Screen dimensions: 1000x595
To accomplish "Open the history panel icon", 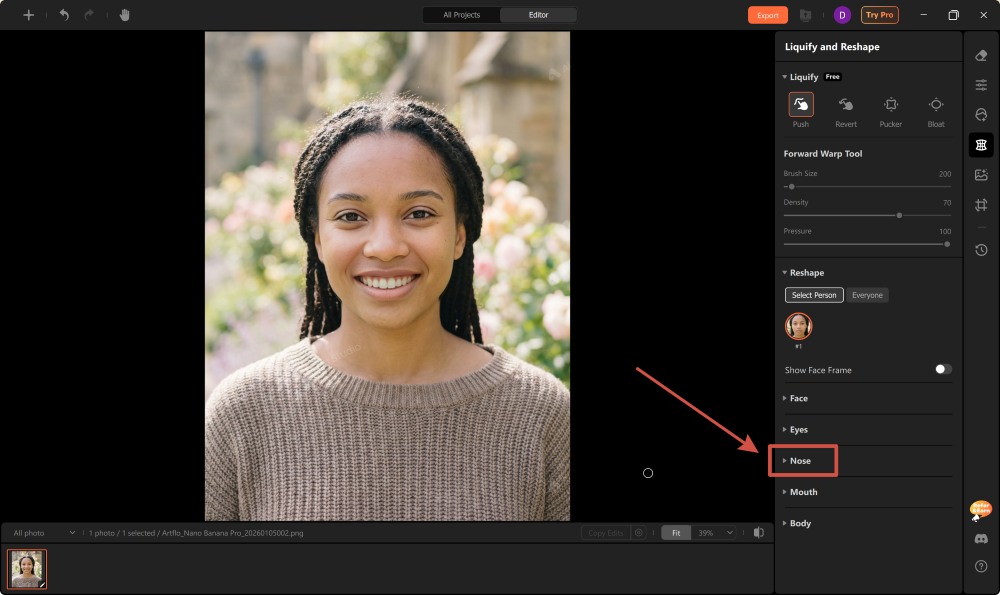I will click(981, 250).
